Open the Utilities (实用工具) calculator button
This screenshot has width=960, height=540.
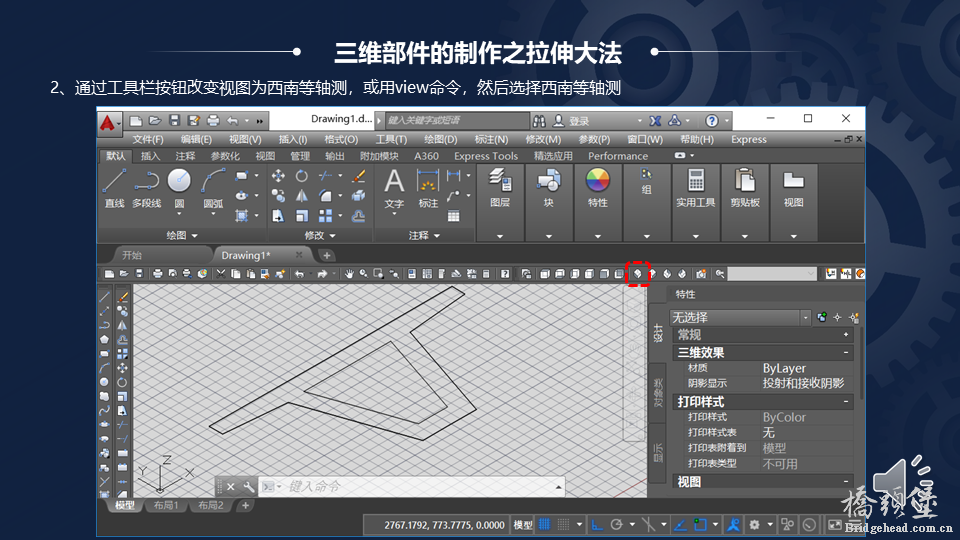click(x=696, y=189)
